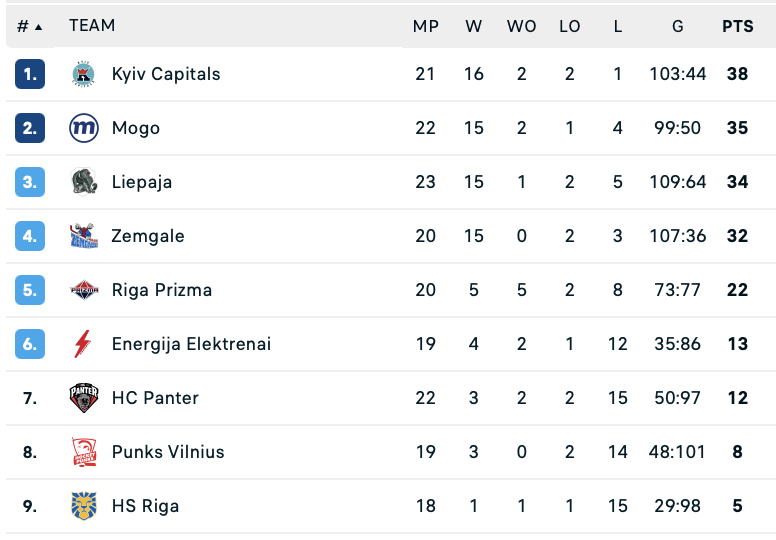Click the TEAM column header
Image resolution: width=776 pixels, height=540 pixels.
pyautogui.click(x=92, y=26)
